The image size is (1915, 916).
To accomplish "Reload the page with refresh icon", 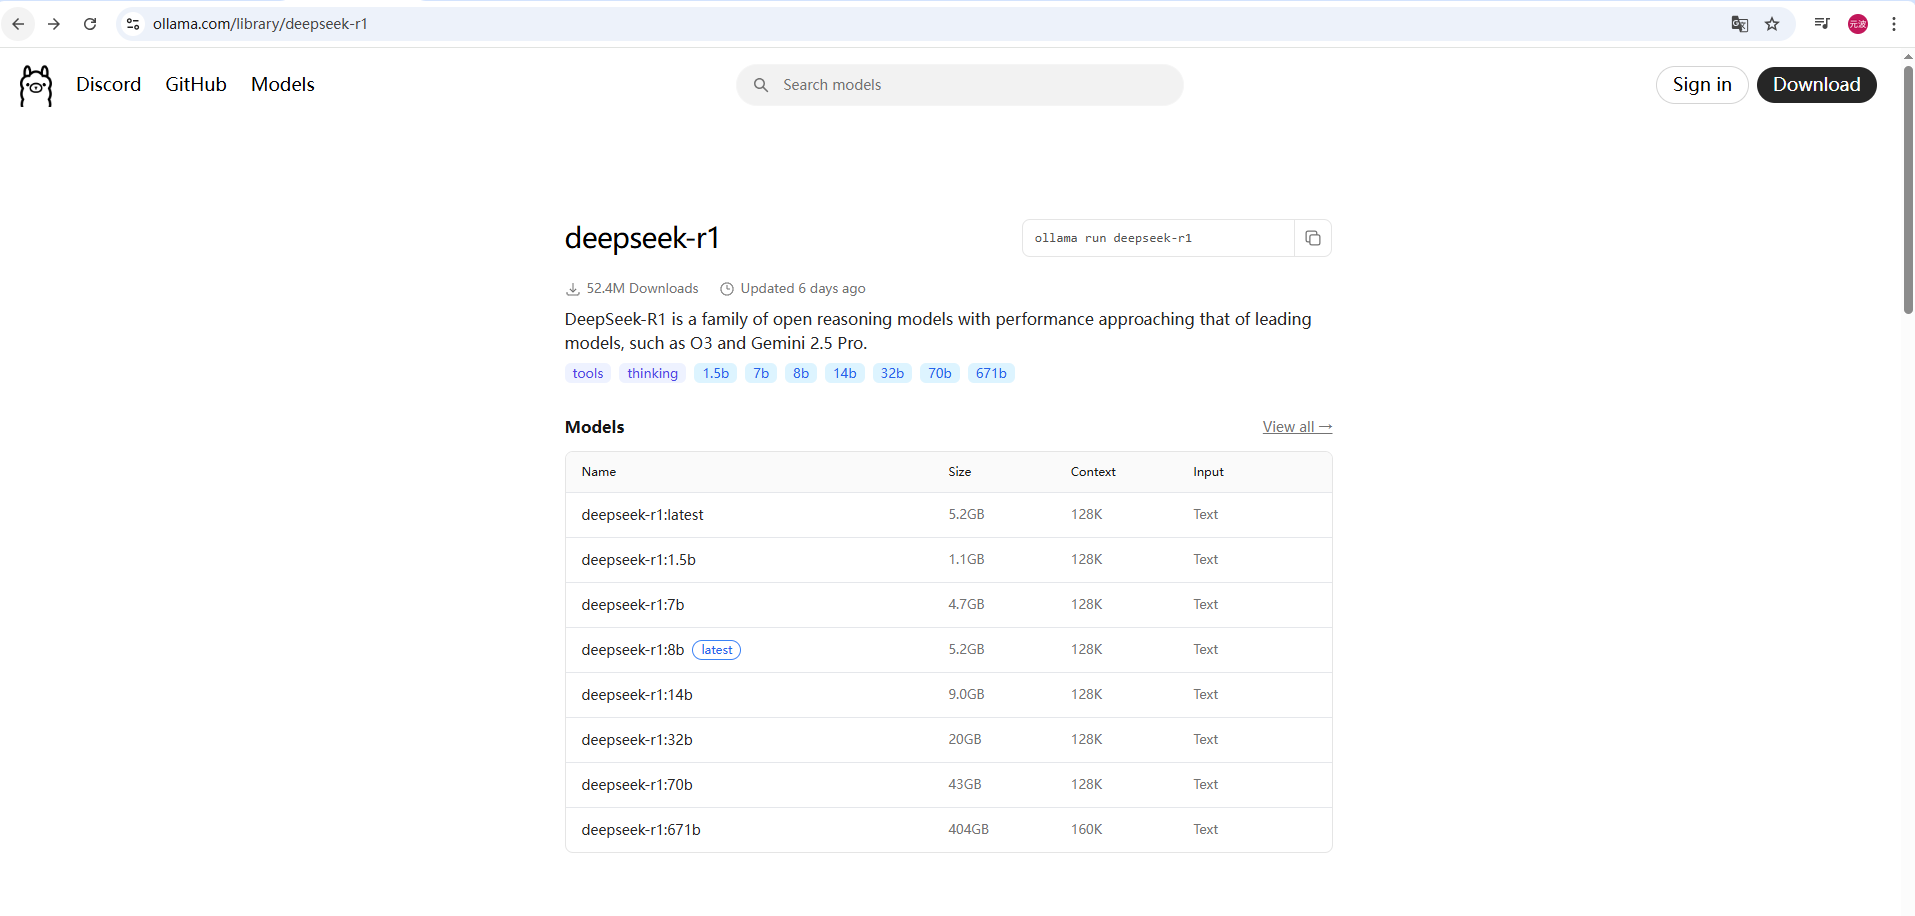I will click(x=90, y=24).
